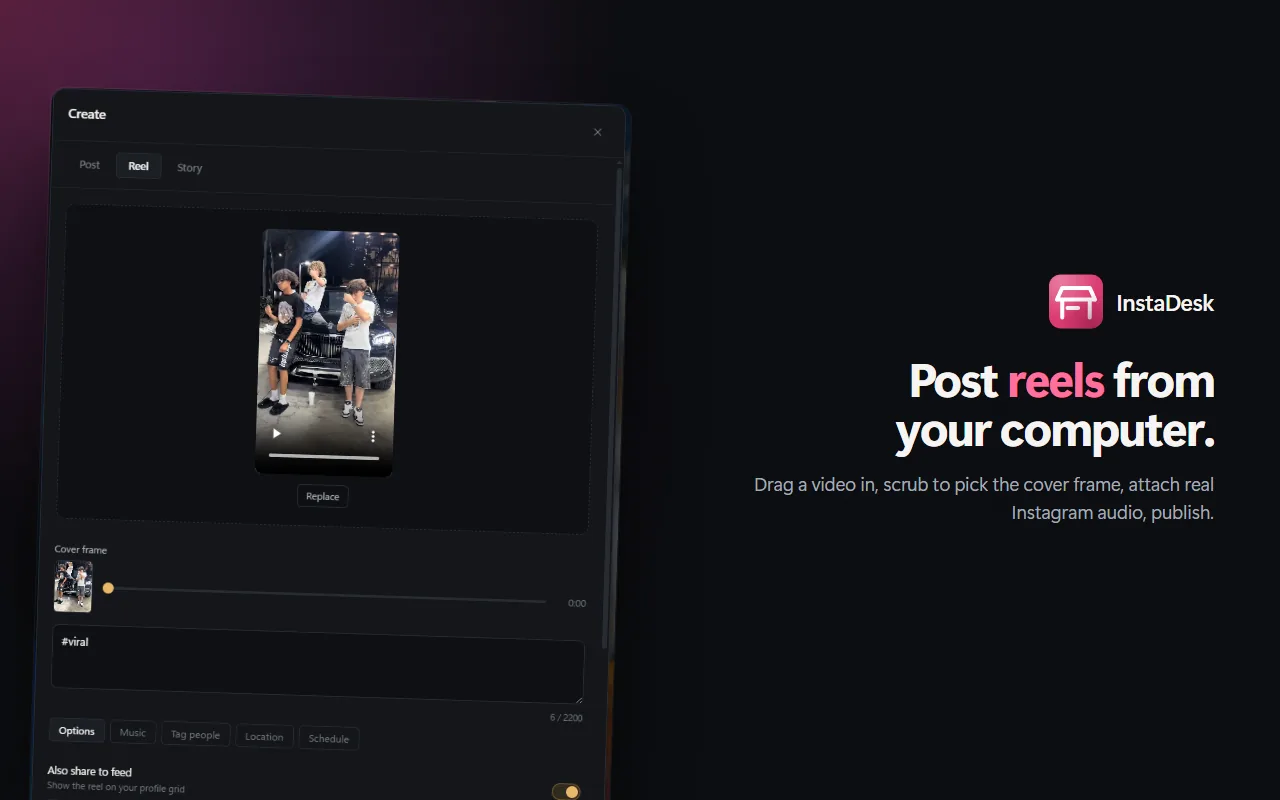The height and width of the screenshot is (800, 1280).
Task: Toggle Also share to feed switch
Action: click(x=566, y=792)
